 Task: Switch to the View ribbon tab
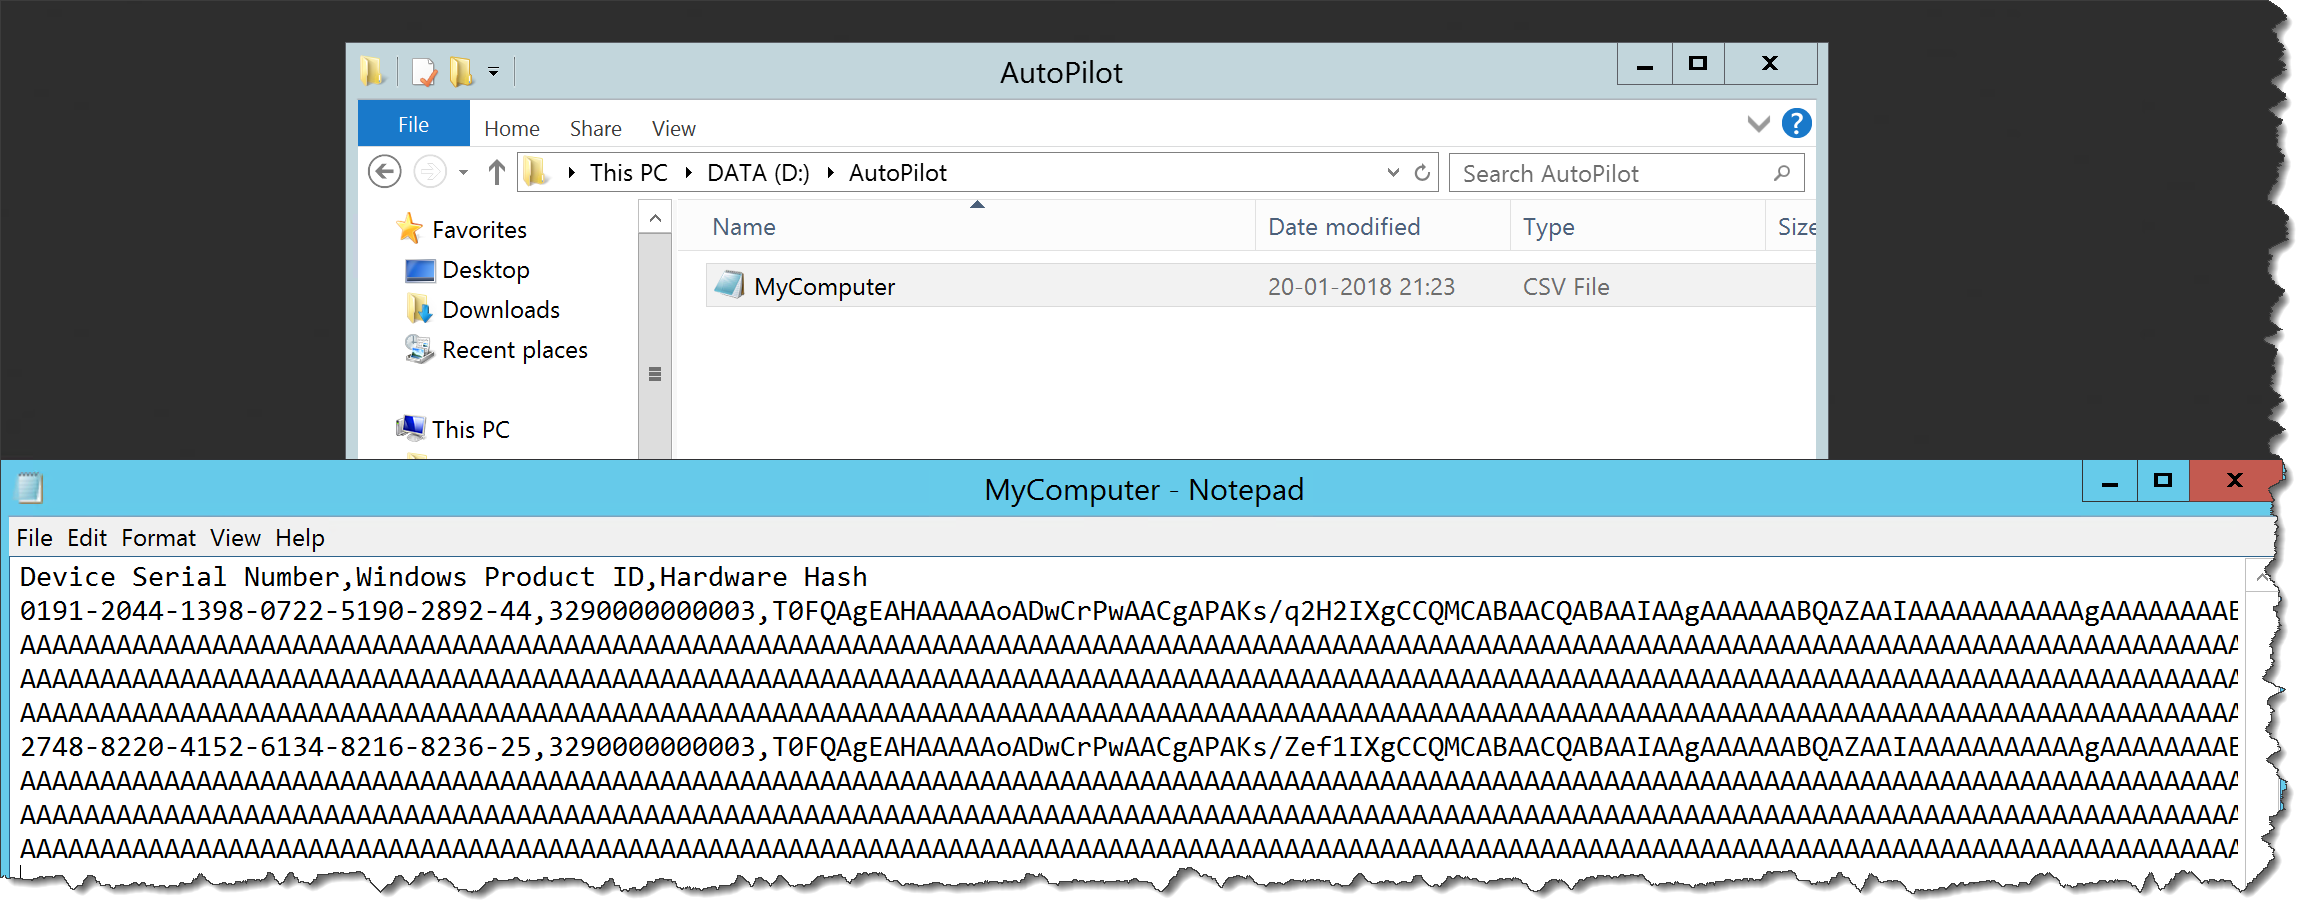(672, 127)
